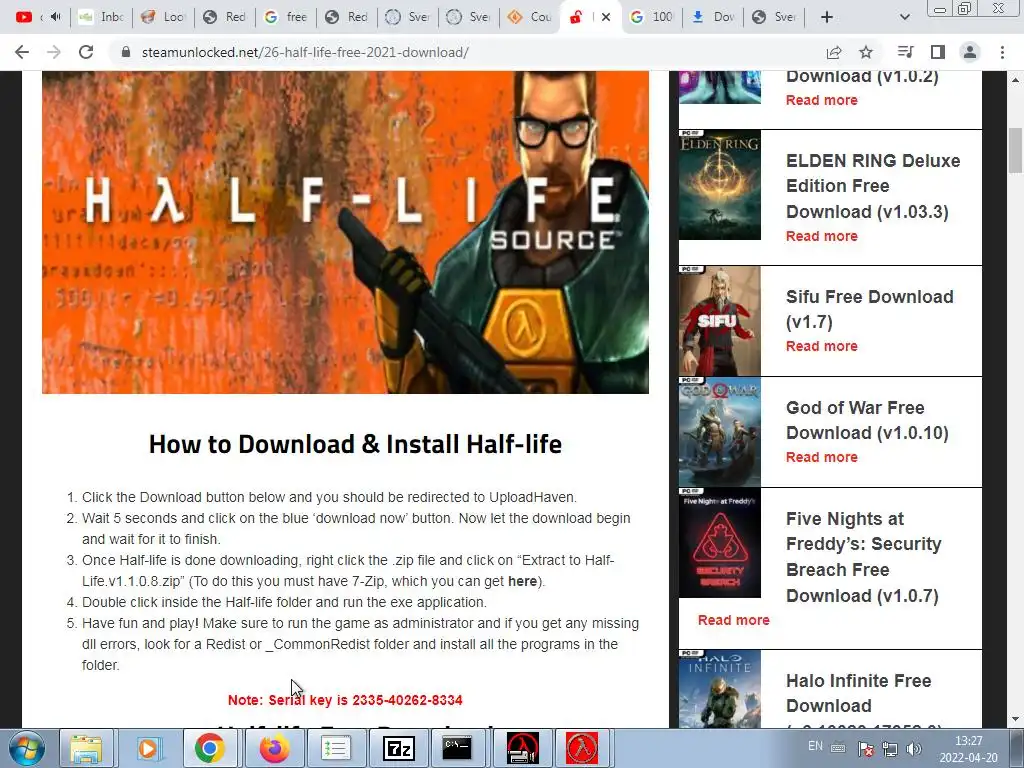Screen dimensions: 1024x768
Task: Open Windows Explorer from taskbar
Action: coord(87,748)
